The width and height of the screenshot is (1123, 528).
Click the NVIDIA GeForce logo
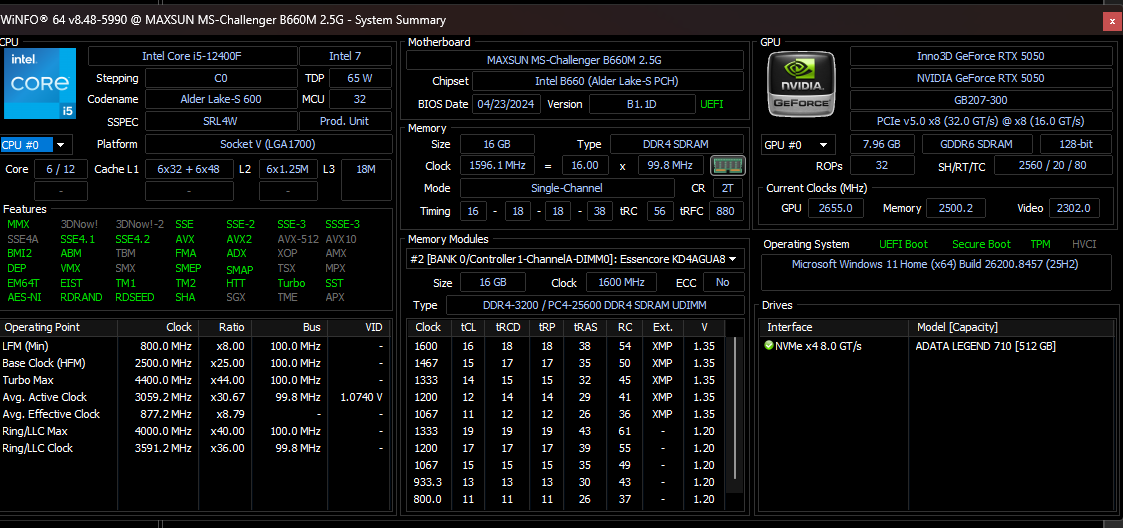click(801, 84)
